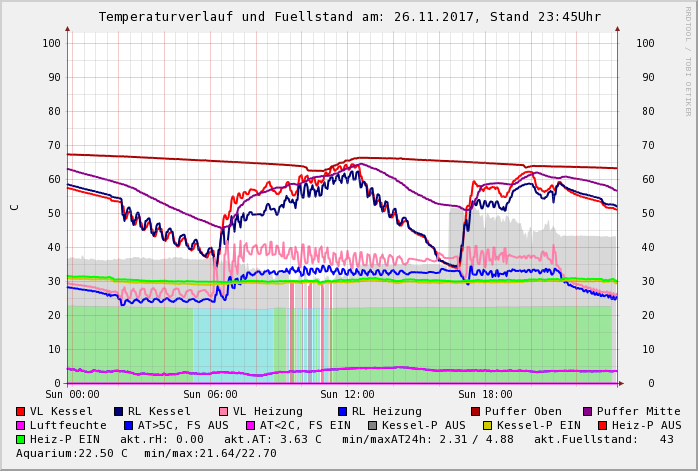This screenshot has height=471, width=698.
Task: Click the green Heiz-P EIN legend swatch
Action: point(21,440)
